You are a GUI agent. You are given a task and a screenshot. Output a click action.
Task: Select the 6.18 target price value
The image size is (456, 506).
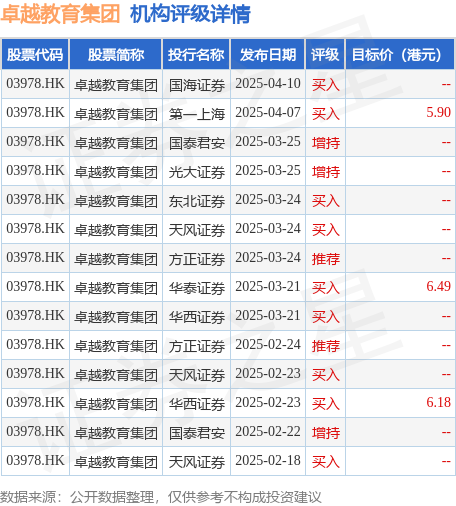[x=438, y=402]
